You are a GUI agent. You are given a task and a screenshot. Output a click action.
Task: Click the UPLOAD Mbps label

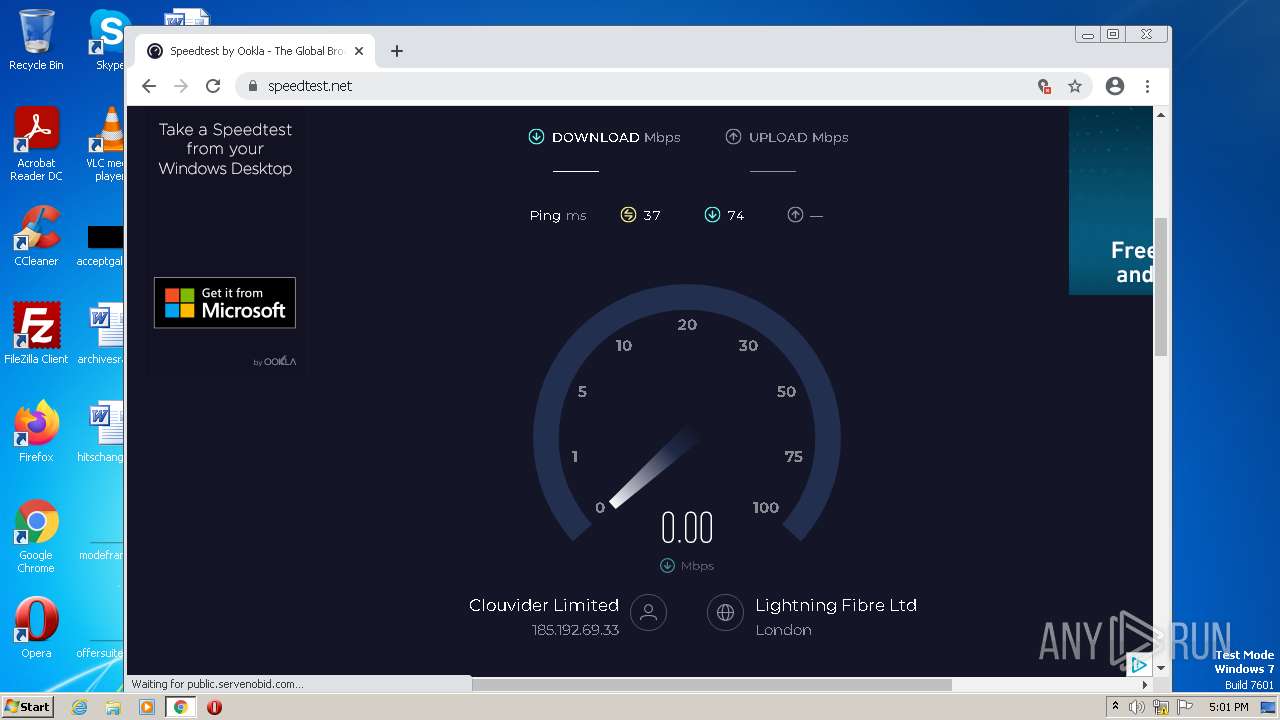(798, 137)
